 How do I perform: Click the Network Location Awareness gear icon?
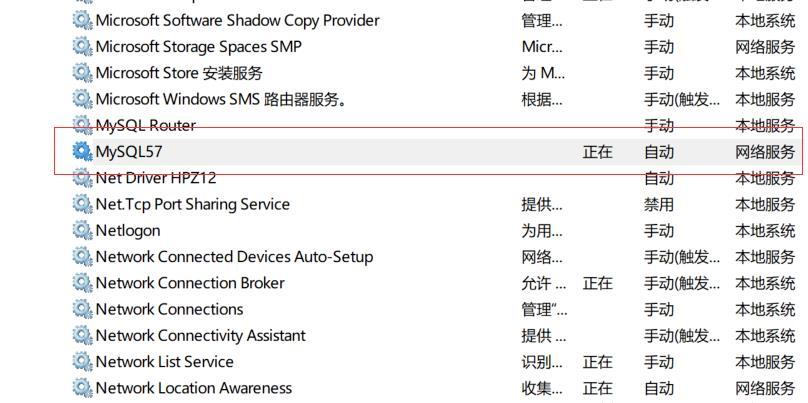(82, 388)
